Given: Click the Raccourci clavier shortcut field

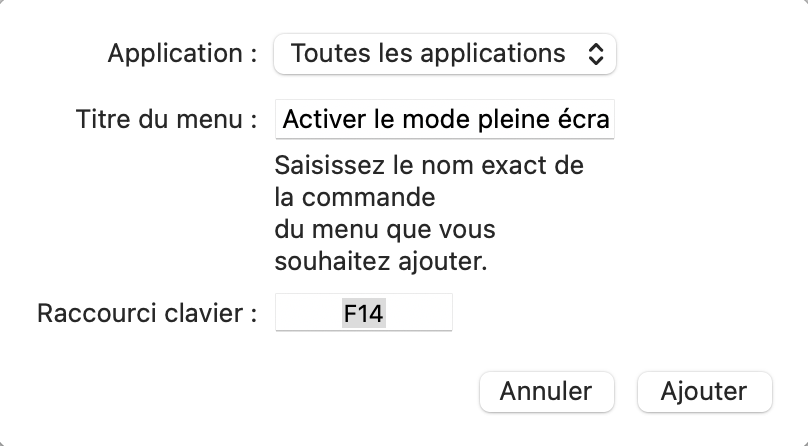Looking at the screenshot, I should (363, 313).
